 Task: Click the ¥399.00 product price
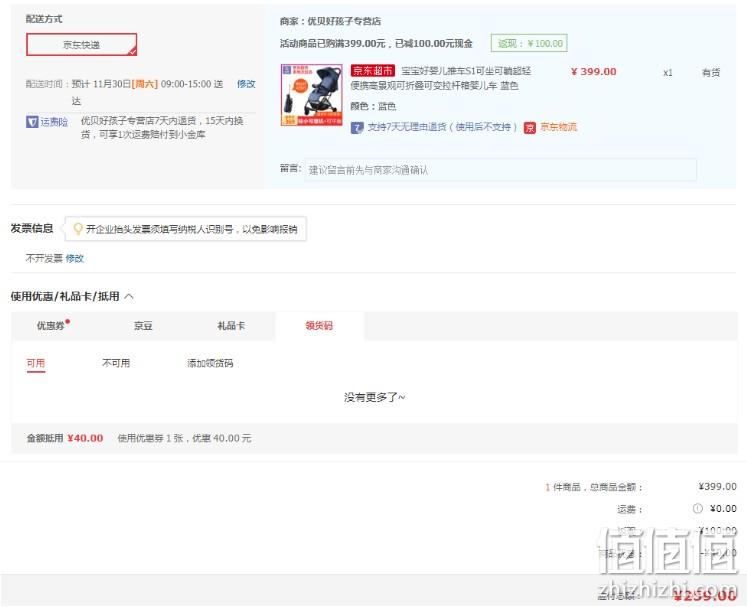[594, 71]
